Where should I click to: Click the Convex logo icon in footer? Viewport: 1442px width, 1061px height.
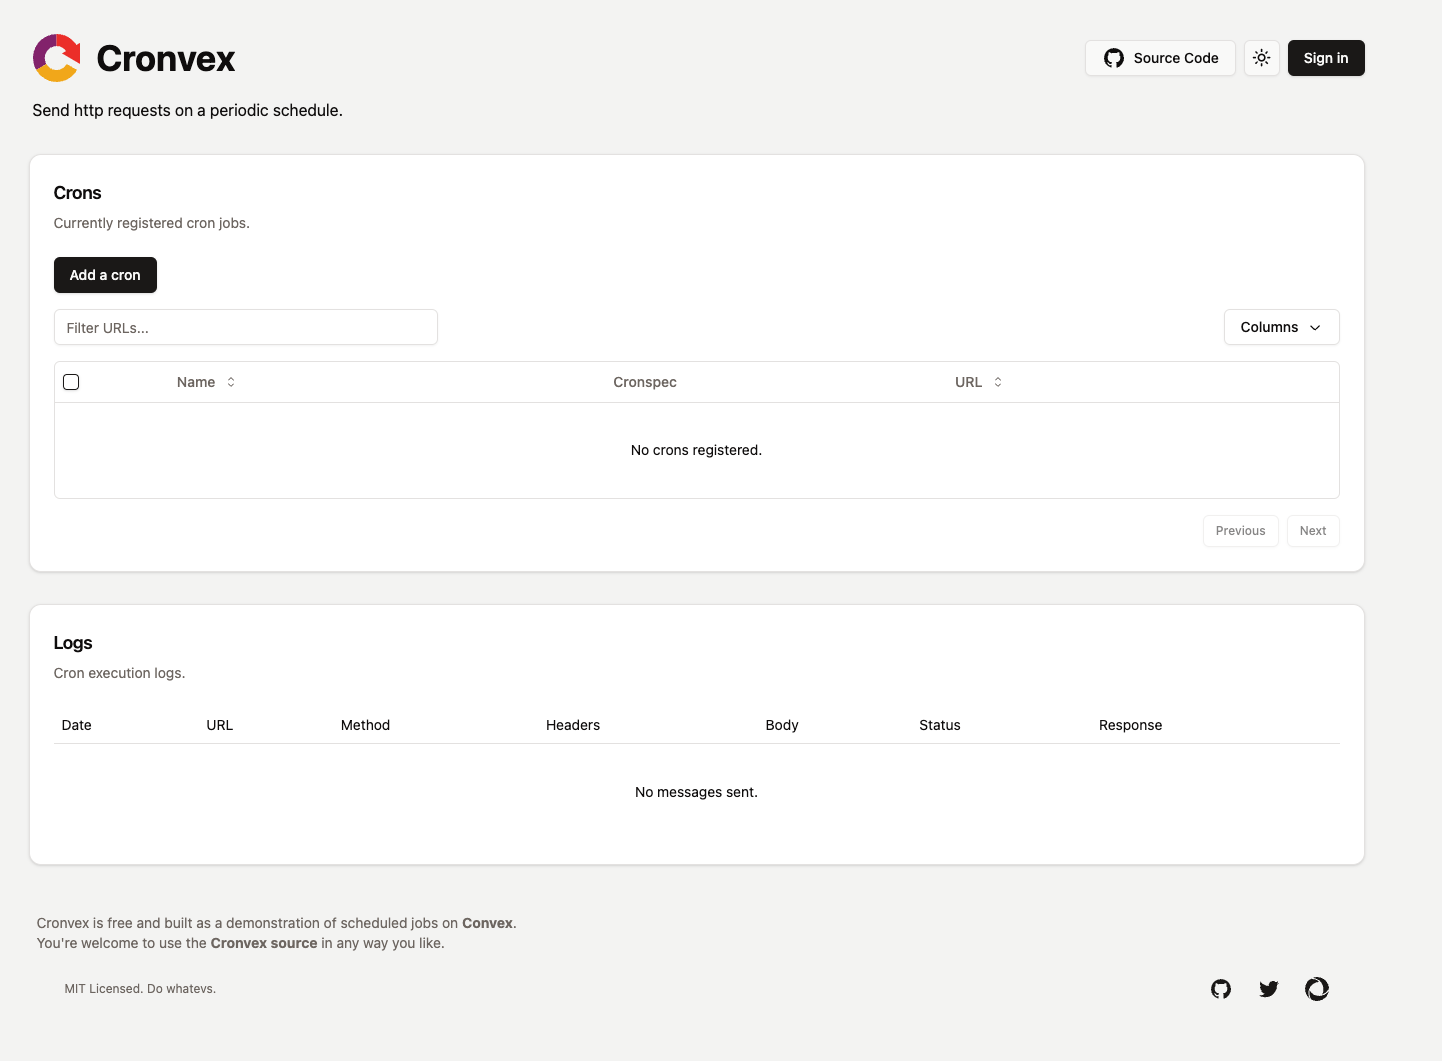tap(1317, 989)
